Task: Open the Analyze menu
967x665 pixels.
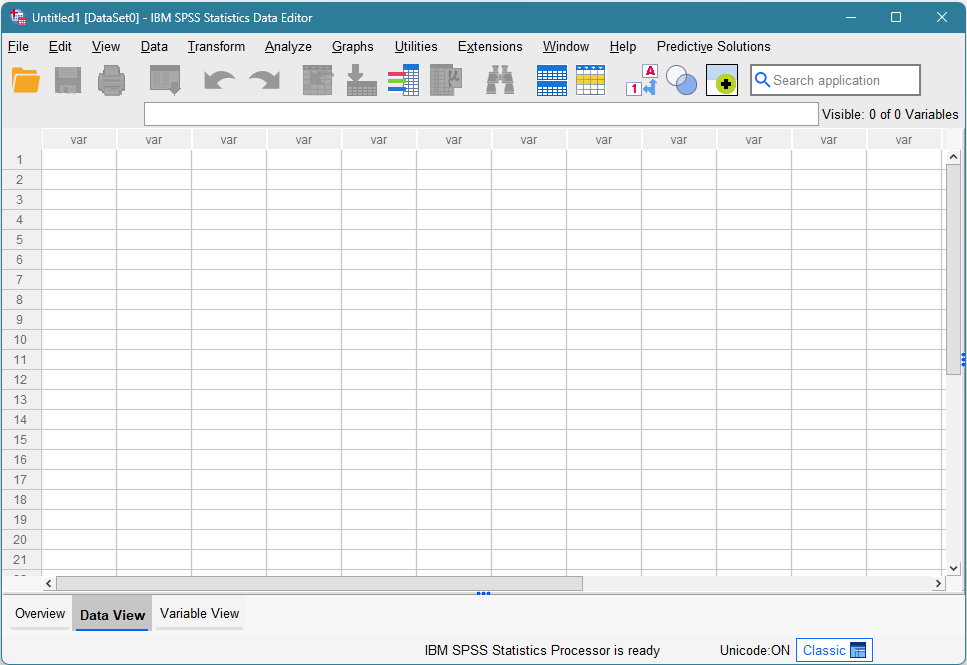Action: [288, 46]
